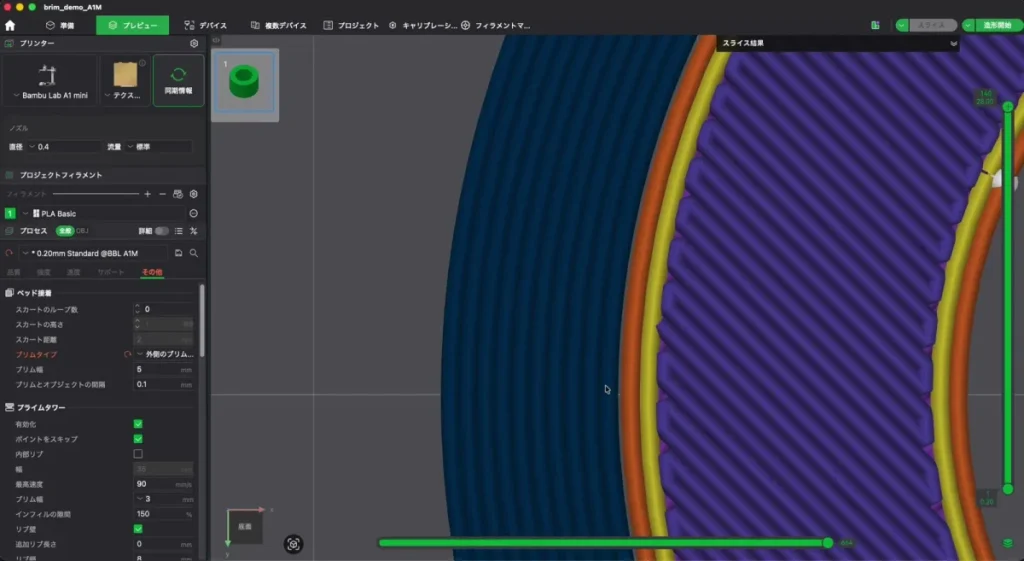This screenshot has height=561, width=1024.
Task: Go to the home screen icon
Action: pyautogui.click(x=10, y=25)
